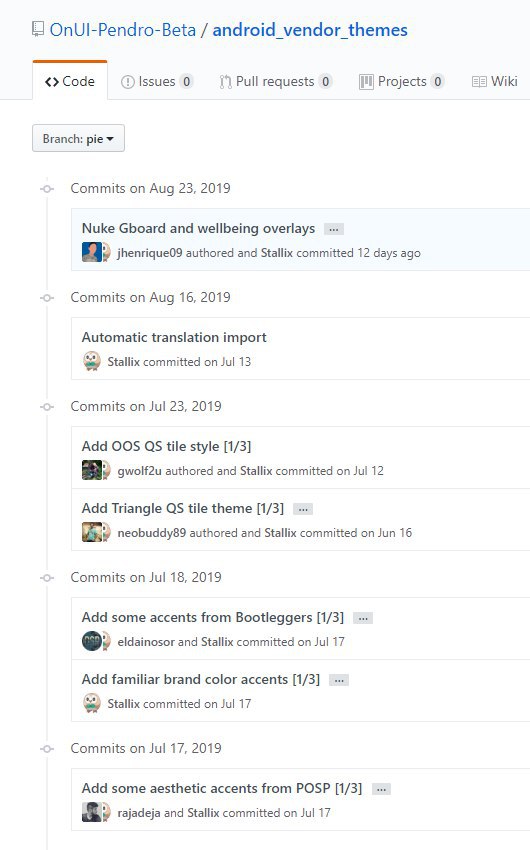The image size is (530, 850).
Task: Click eldainosor's avatar on Bootleggers accents commit
Action: point(92,641)
